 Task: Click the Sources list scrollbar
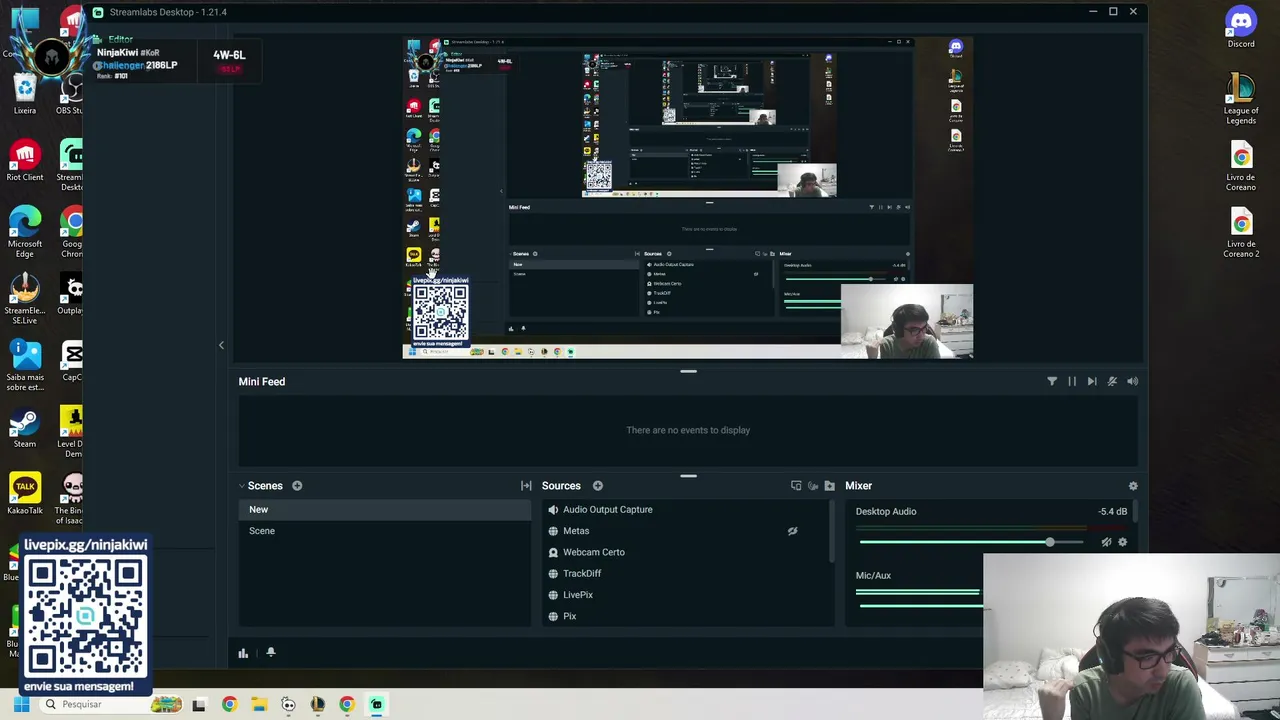click(832, 530)
